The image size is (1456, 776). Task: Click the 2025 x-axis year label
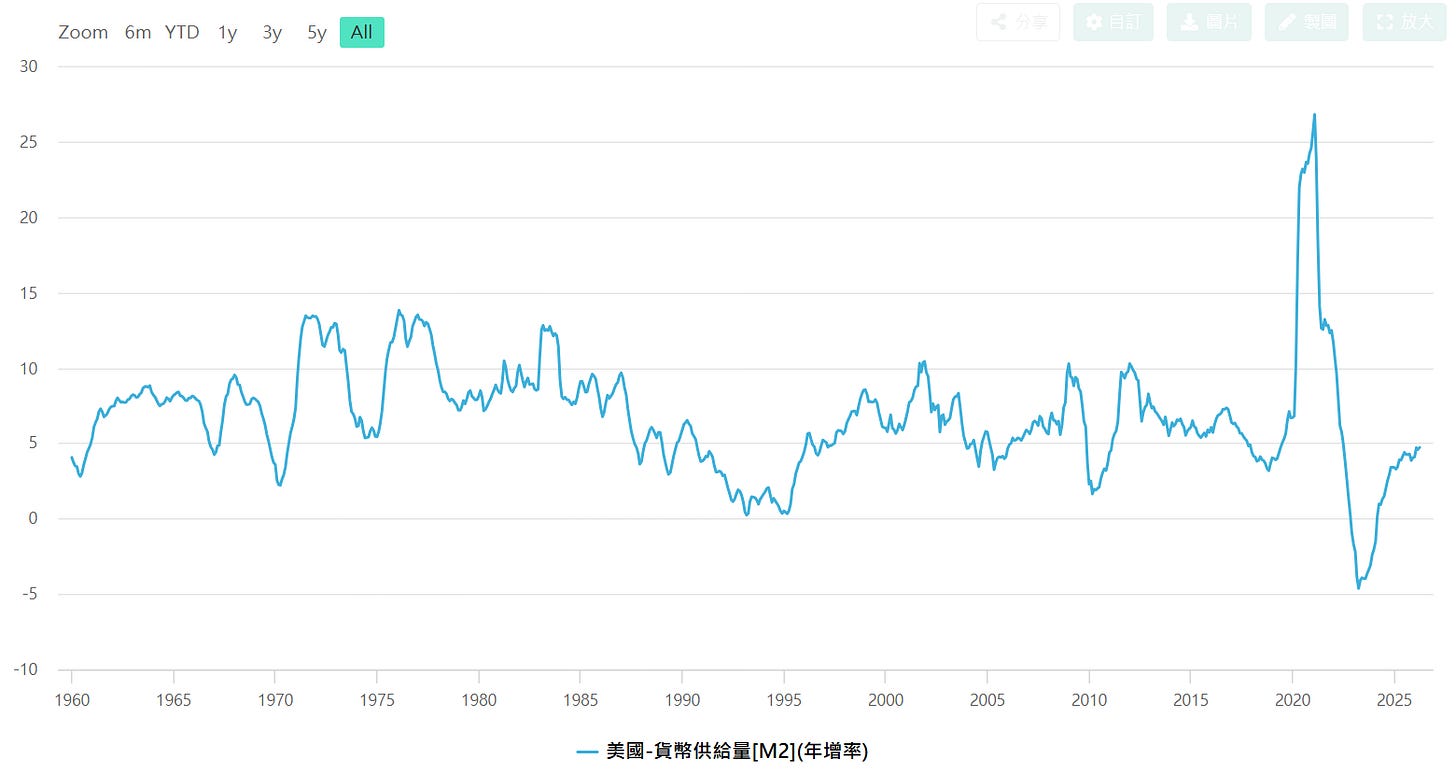(x=1394, y=700)
